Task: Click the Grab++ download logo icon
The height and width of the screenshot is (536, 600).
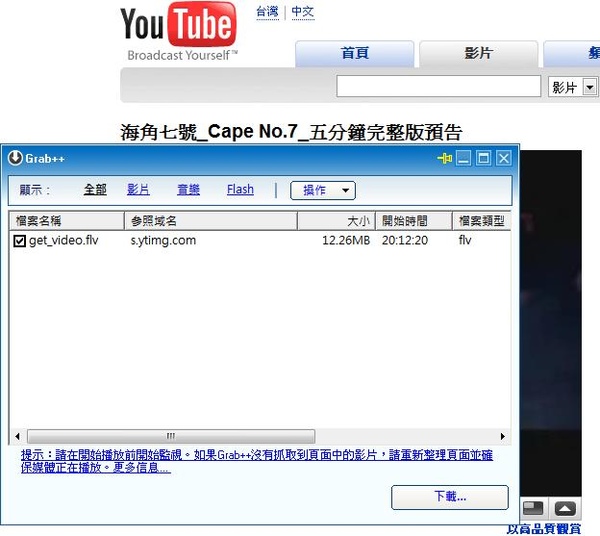Action: [15, 158]
